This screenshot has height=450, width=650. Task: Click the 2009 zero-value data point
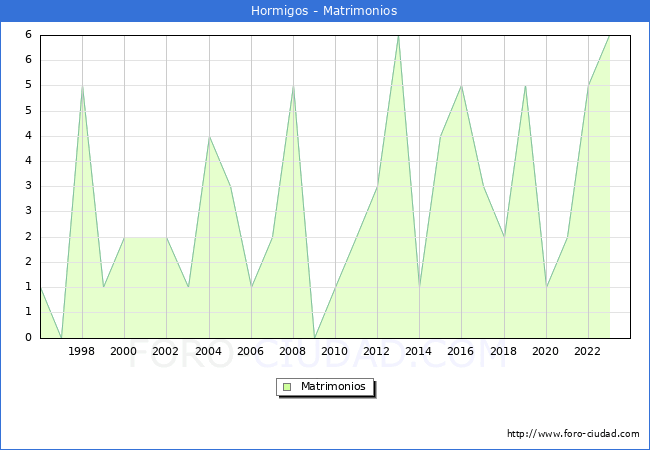pos(315,338)
